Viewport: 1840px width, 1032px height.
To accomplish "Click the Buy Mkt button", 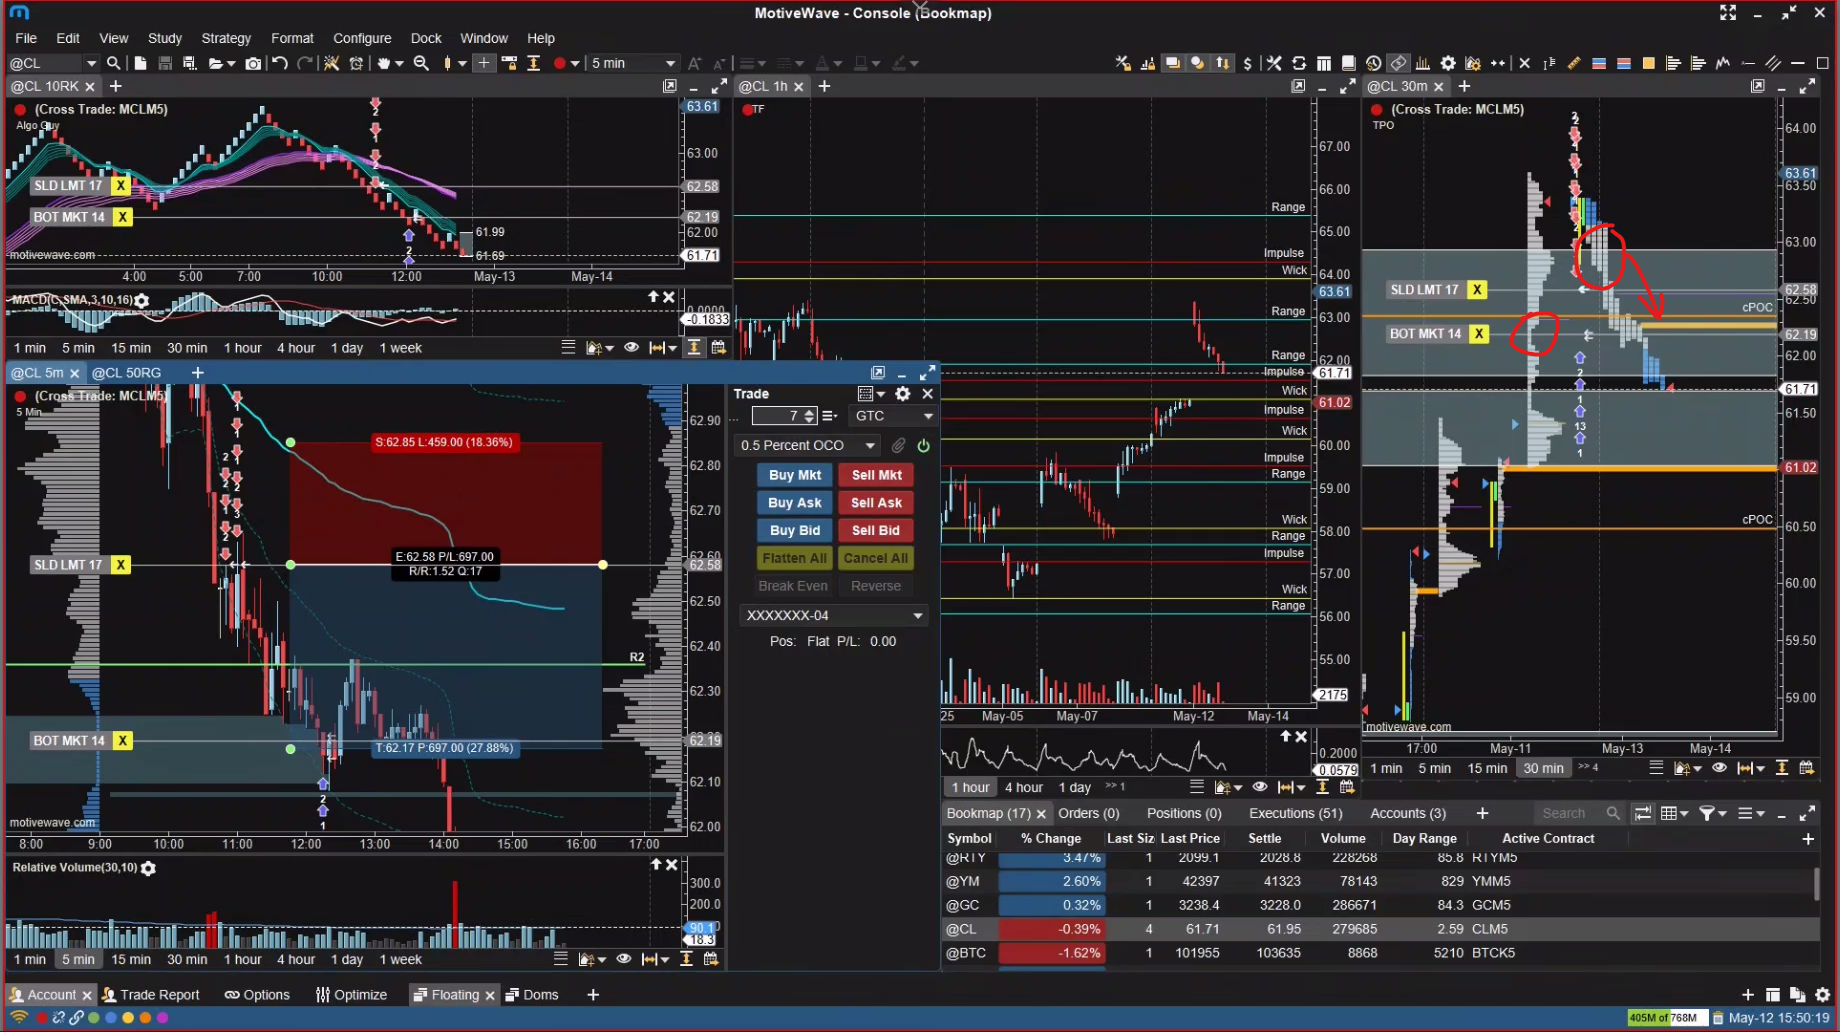I will (x=794, y=475).
